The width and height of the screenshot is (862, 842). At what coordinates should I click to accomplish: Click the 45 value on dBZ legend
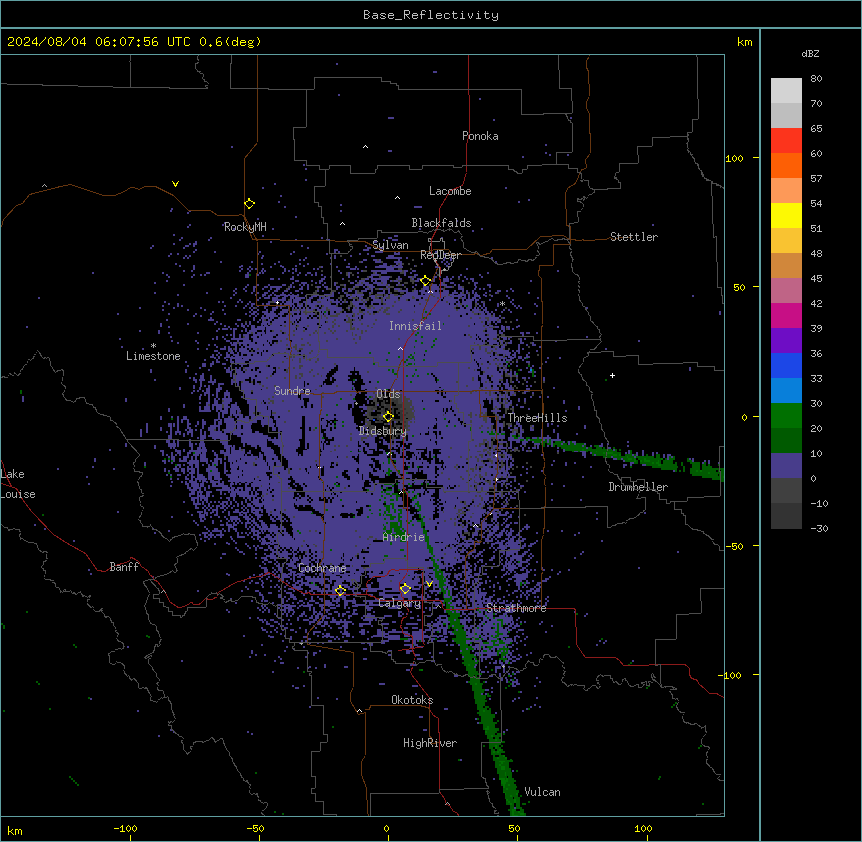[816, 279]
